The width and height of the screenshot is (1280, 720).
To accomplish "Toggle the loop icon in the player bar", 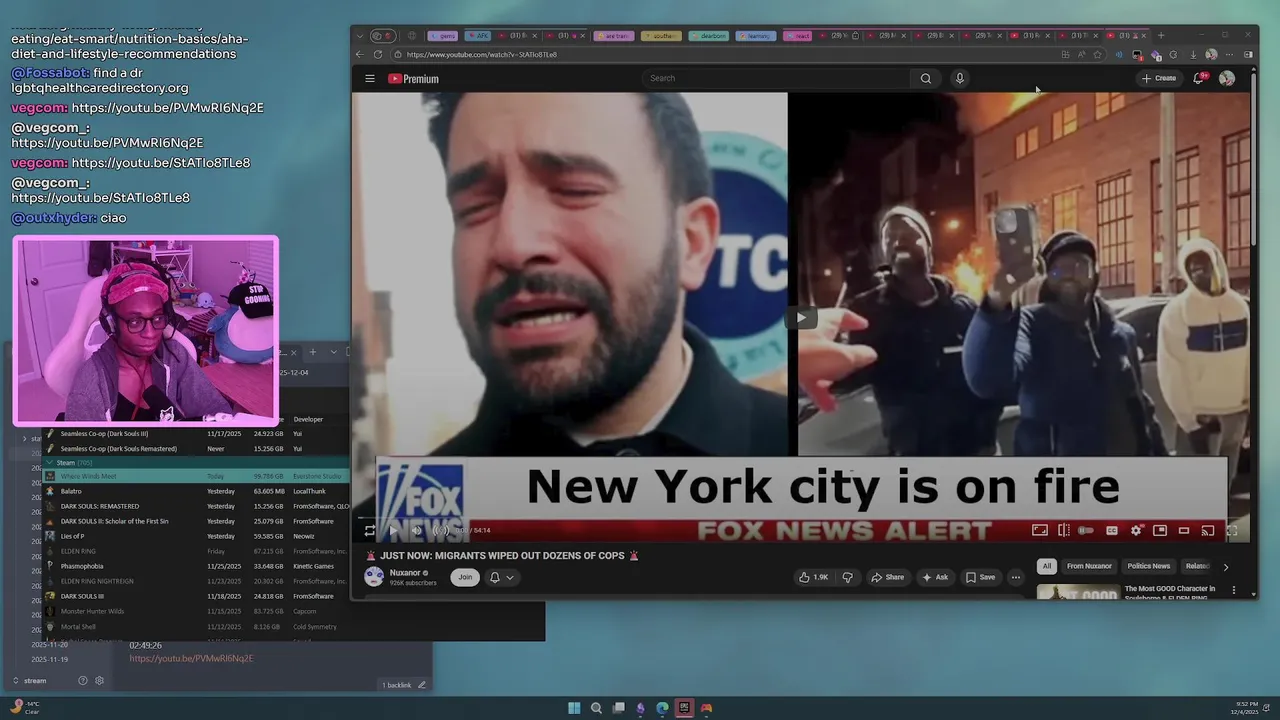I will 370,530.
